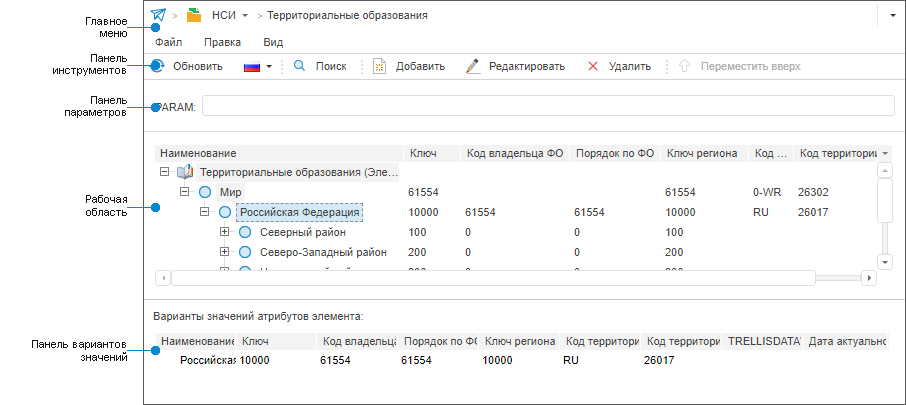Screen dimensions: 906x405
Task: Click the paper plane home icon
Action: pyautogui.click(x=158, y=16)
